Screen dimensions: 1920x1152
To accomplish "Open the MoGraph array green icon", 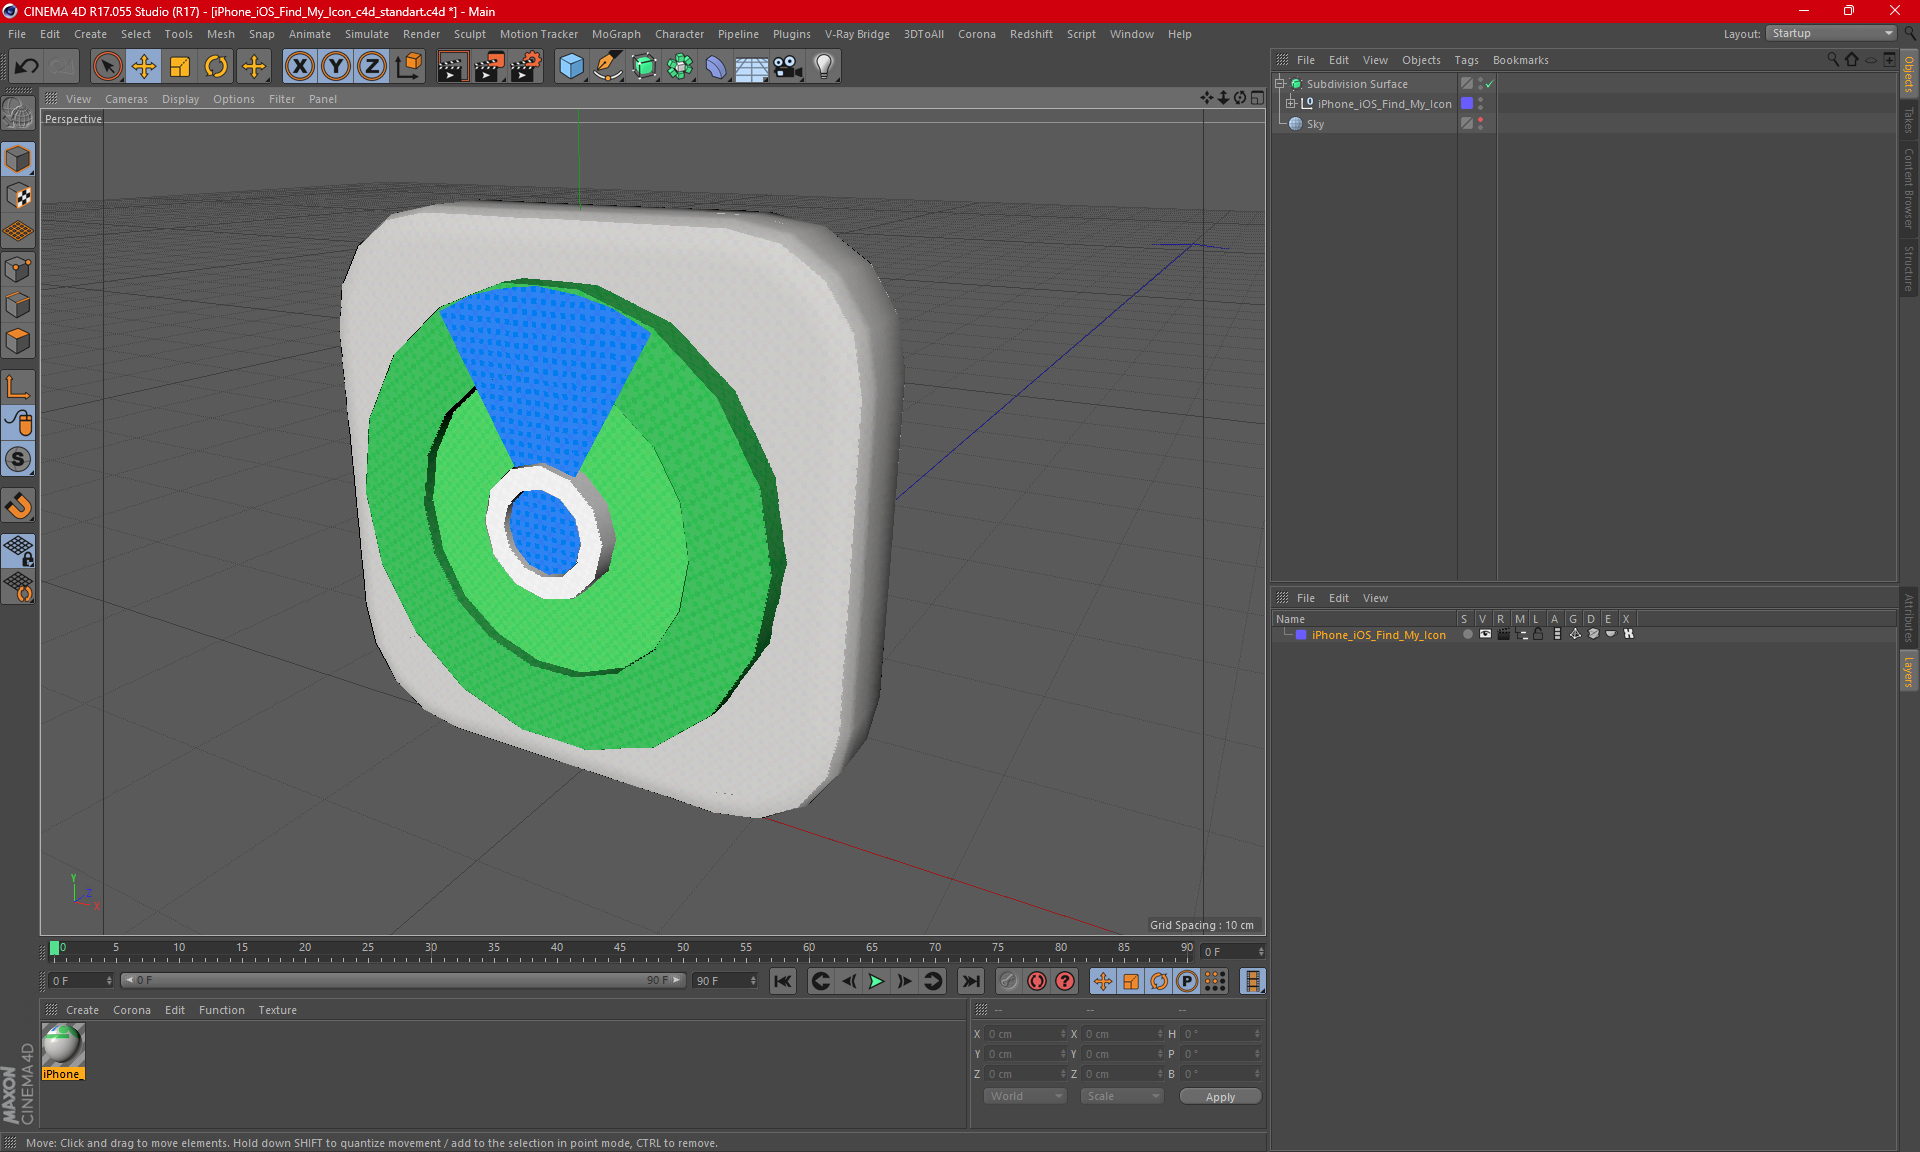I will click(x=680, y=67).
